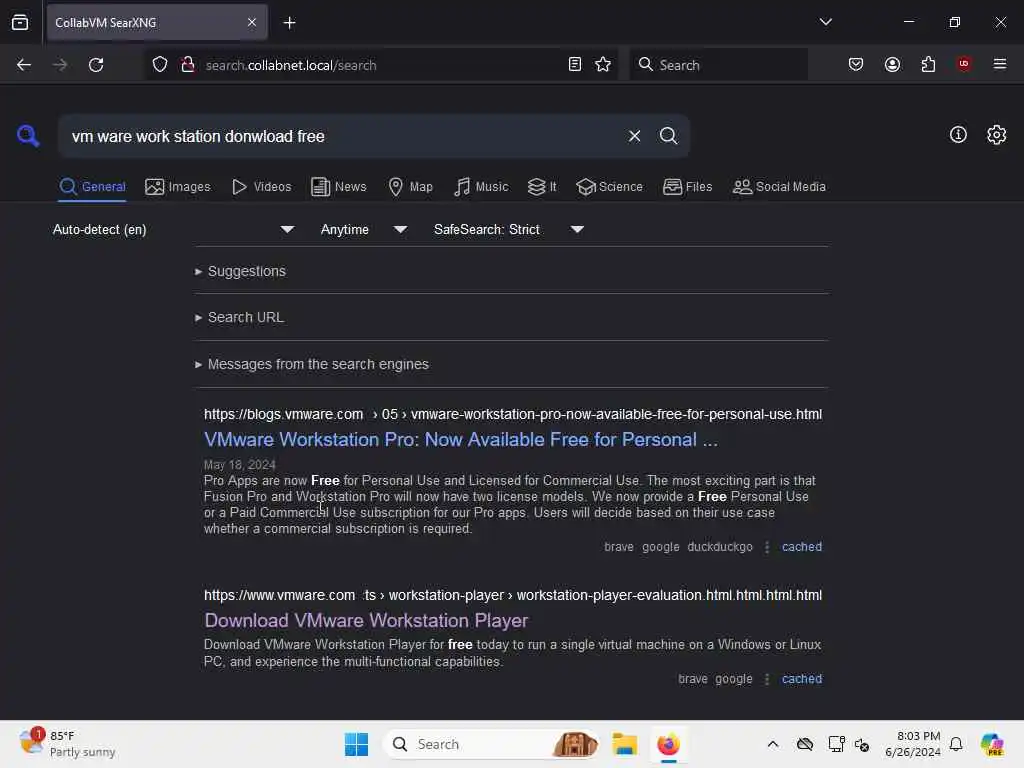
Task: Open the Windows Start button
Action: tap(356, 744)
